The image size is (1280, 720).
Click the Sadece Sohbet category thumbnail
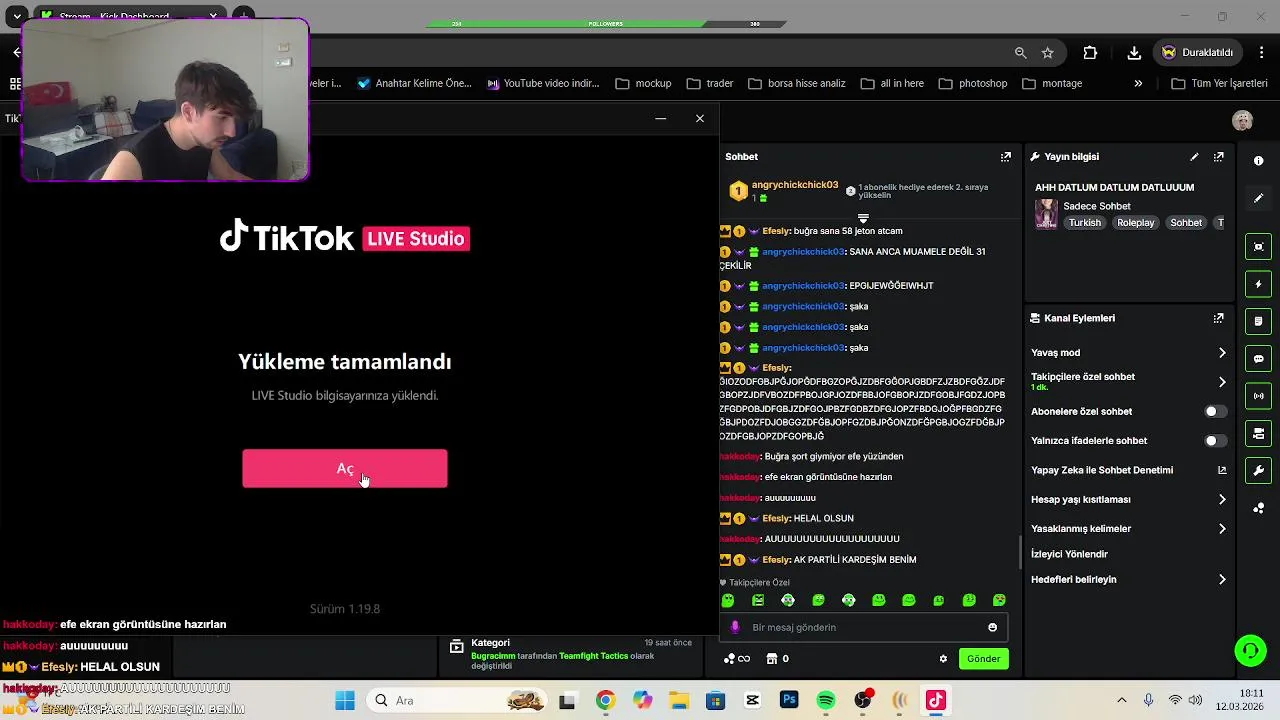1046,214
